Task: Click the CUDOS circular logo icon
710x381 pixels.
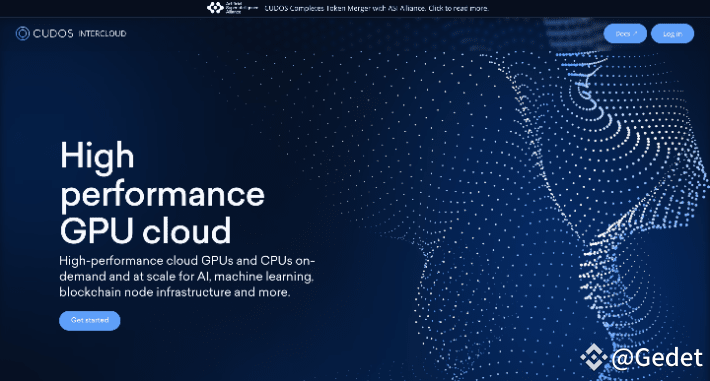Action: click(x=23, y=34)
